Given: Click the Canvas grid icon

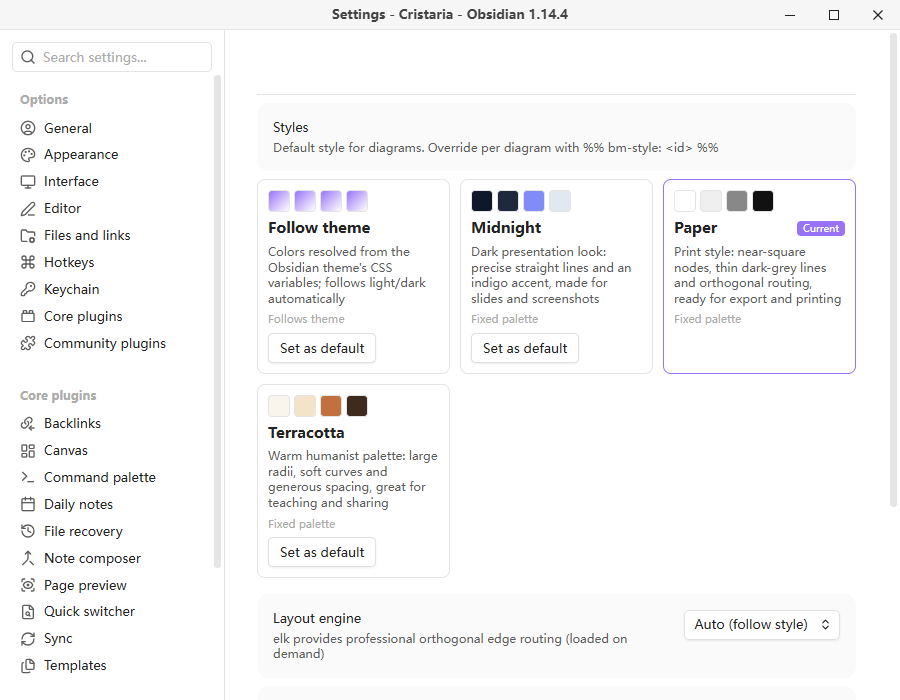Looking at the screenshot, I should (x=28, y=451).
